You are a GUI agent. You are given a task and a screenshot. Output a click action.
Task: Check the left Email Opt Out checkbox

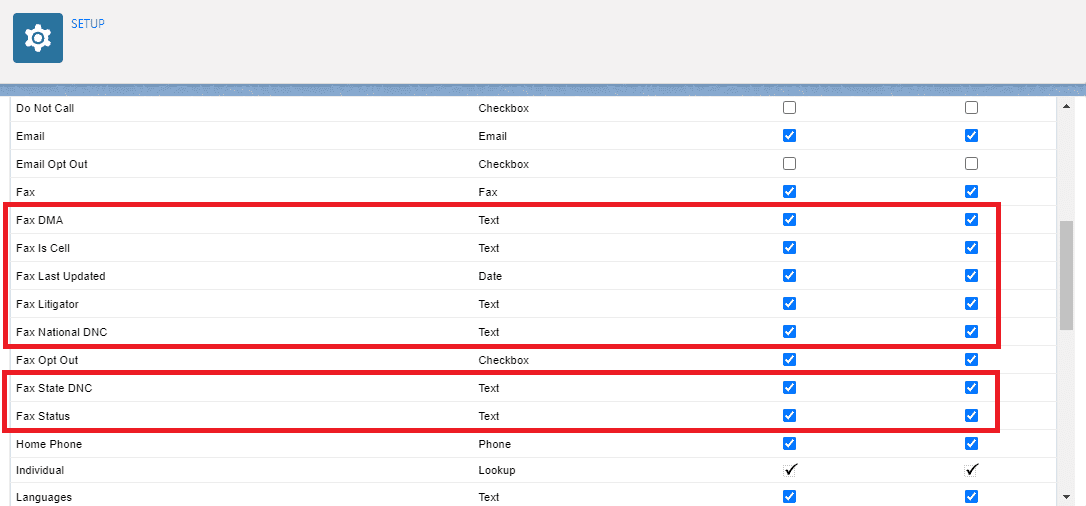click(789, 164)
